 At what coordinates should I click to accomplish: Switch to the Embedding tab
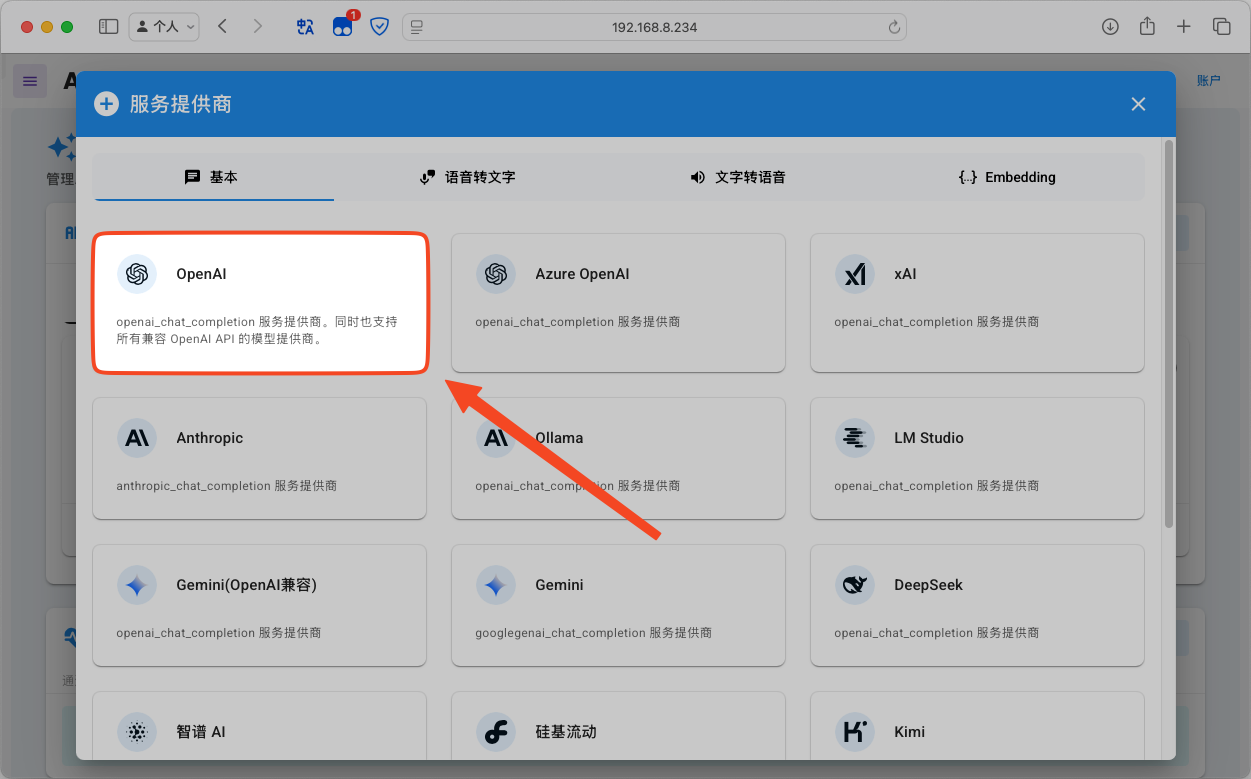click(1007, 177)
